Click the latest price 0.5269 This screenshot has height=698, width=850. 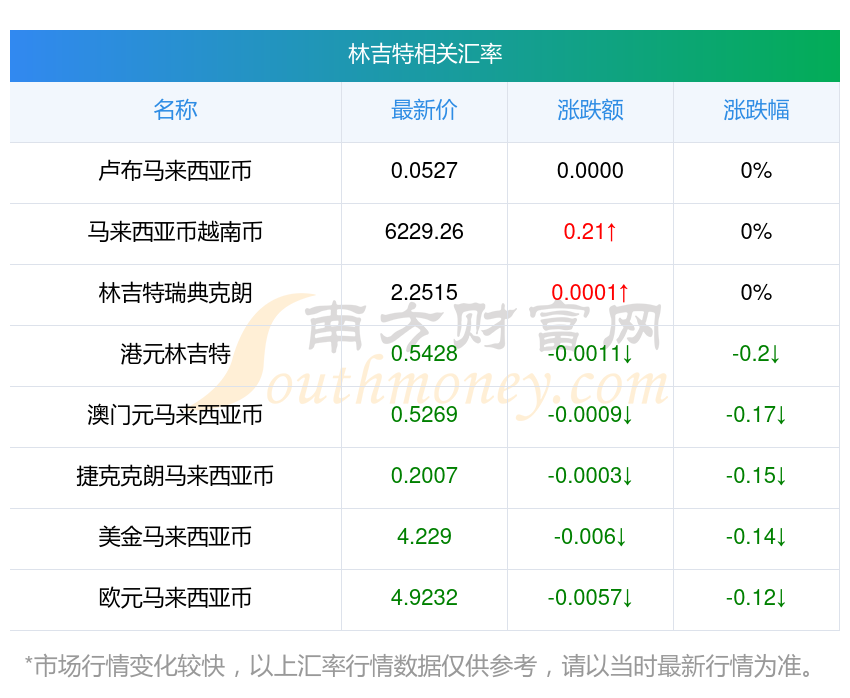coord(424,415)
